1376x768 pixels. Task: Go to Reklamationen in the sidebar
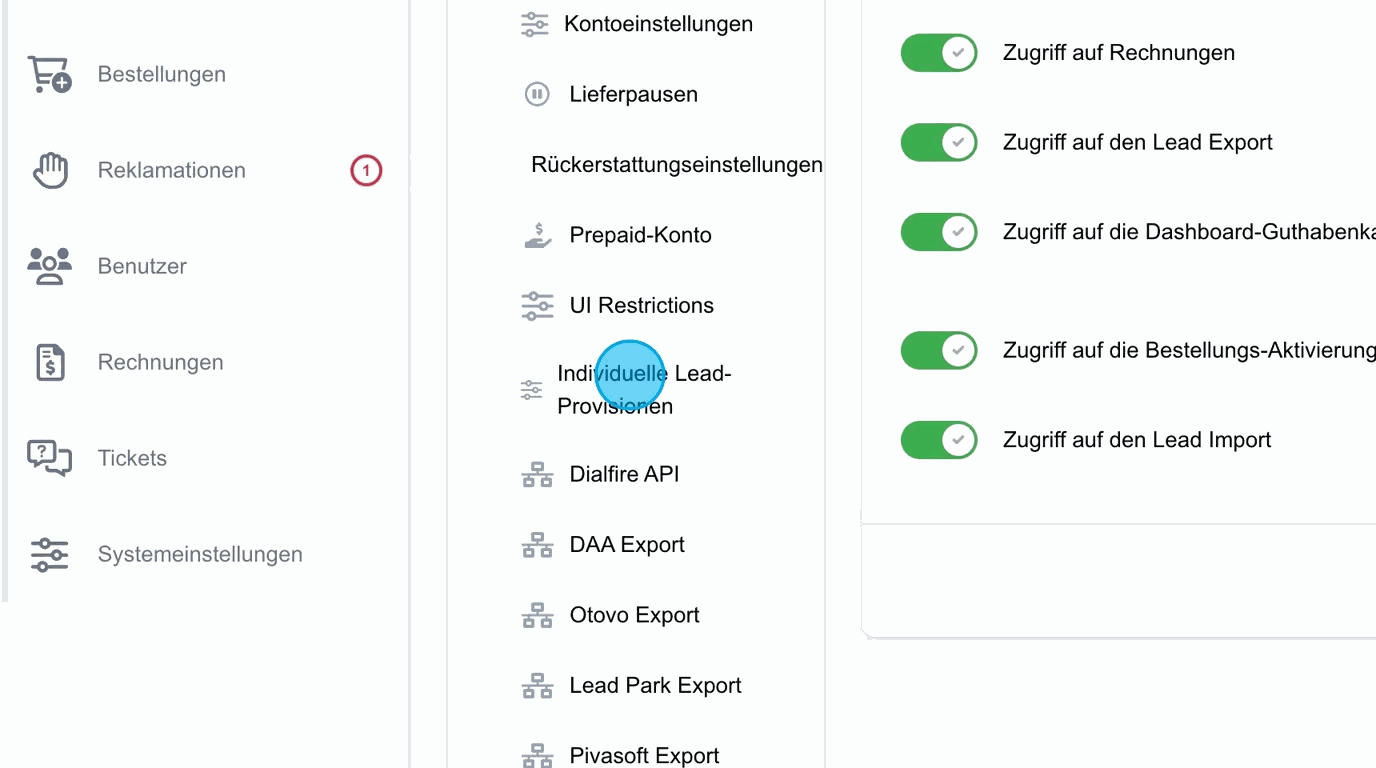click(171, 170)
